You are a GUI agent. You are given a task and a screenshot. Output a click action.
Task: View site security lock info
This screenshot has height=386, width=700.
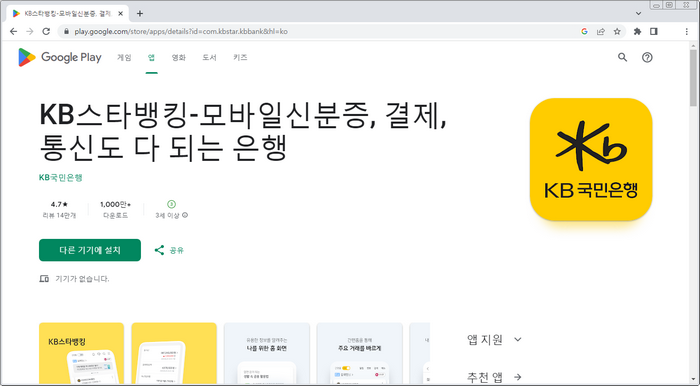pos(67,31)
